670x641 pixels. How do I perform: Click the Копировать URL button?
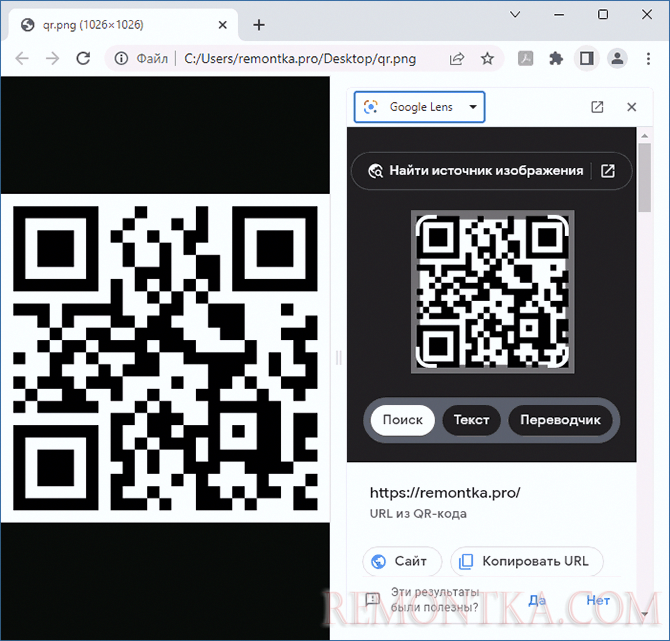point(527,561)
